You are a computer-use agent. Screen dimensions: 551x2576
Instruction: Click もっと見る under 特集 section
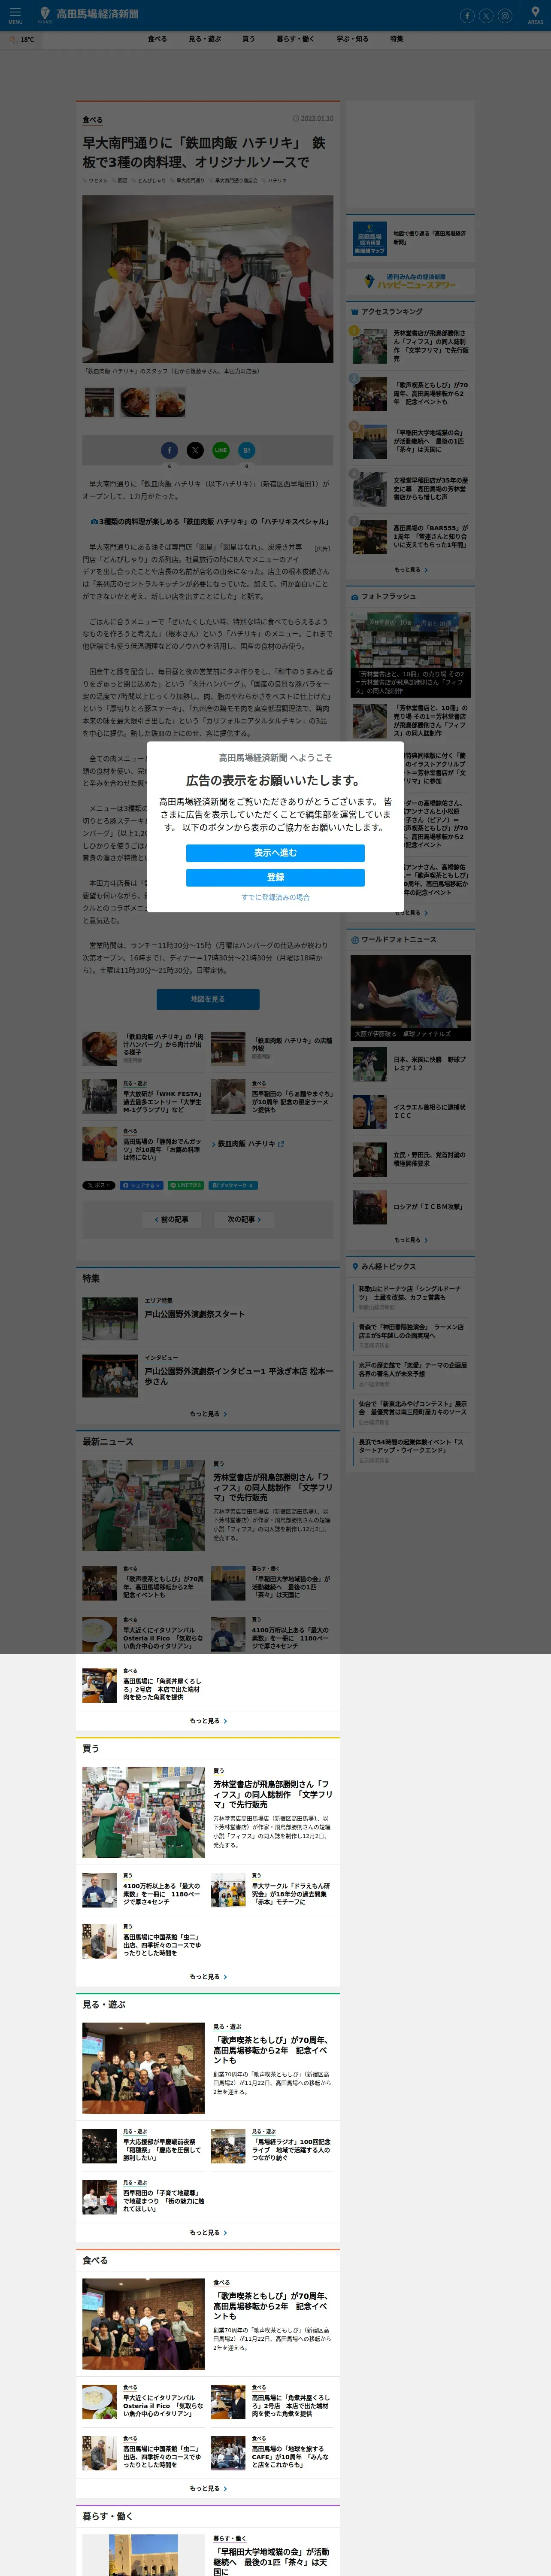tap(208, 1414)
